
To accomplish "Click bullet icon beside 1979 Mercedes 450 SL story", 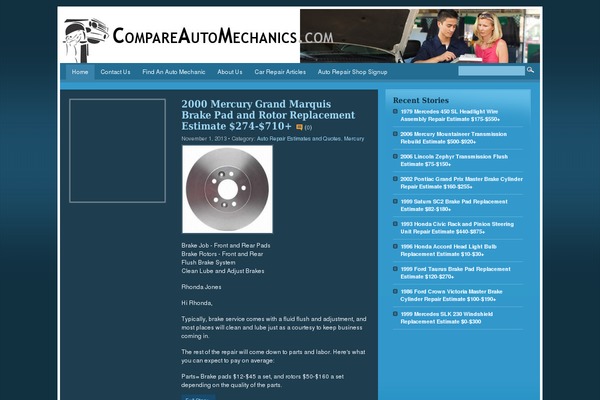I will 395,111.
